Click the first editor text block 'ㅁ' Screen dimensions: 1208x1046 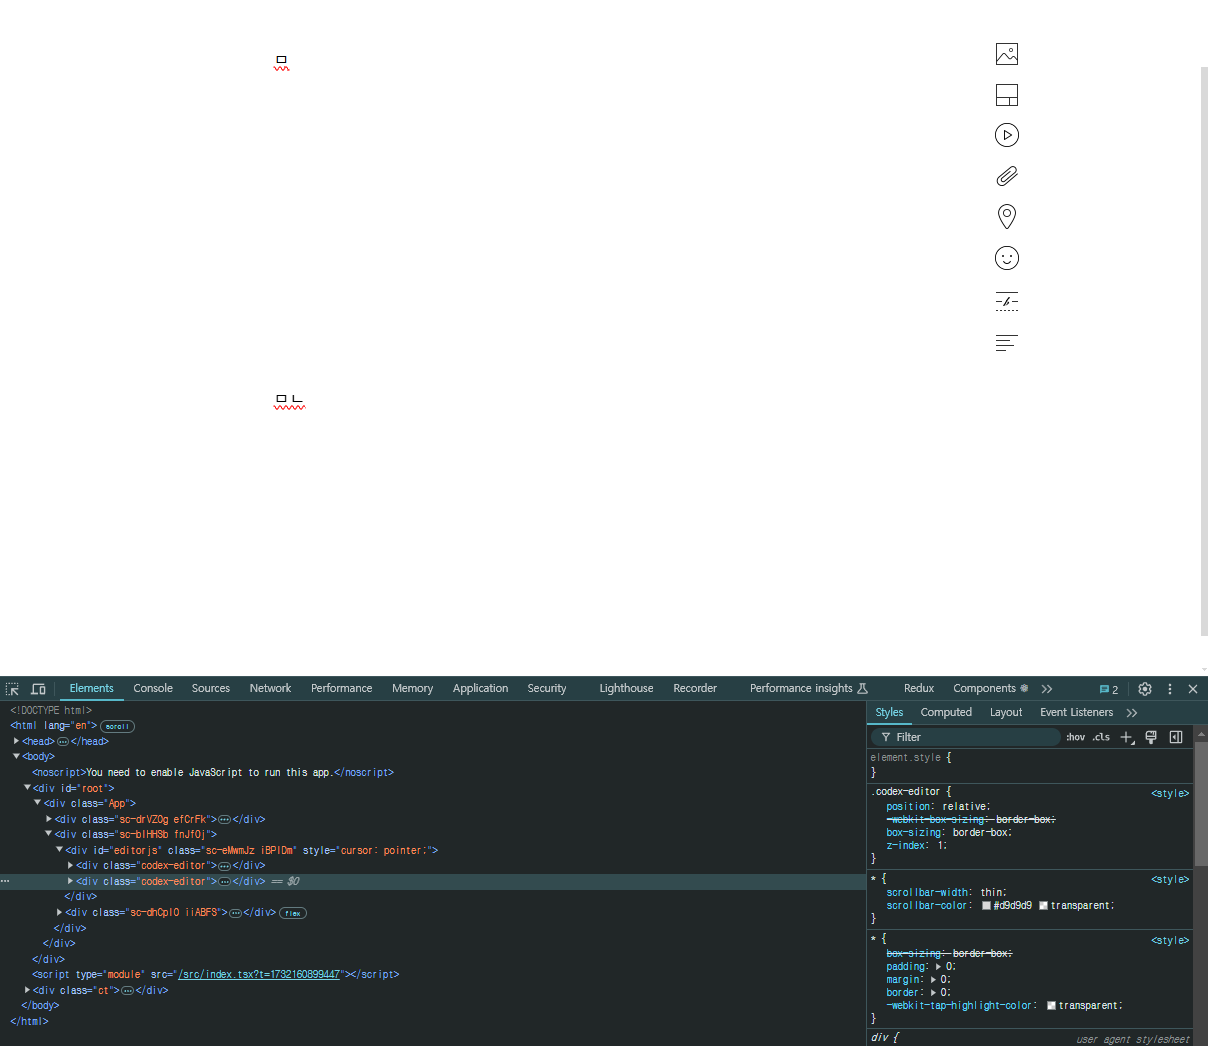pyautogui.click(x=281, y=62)
